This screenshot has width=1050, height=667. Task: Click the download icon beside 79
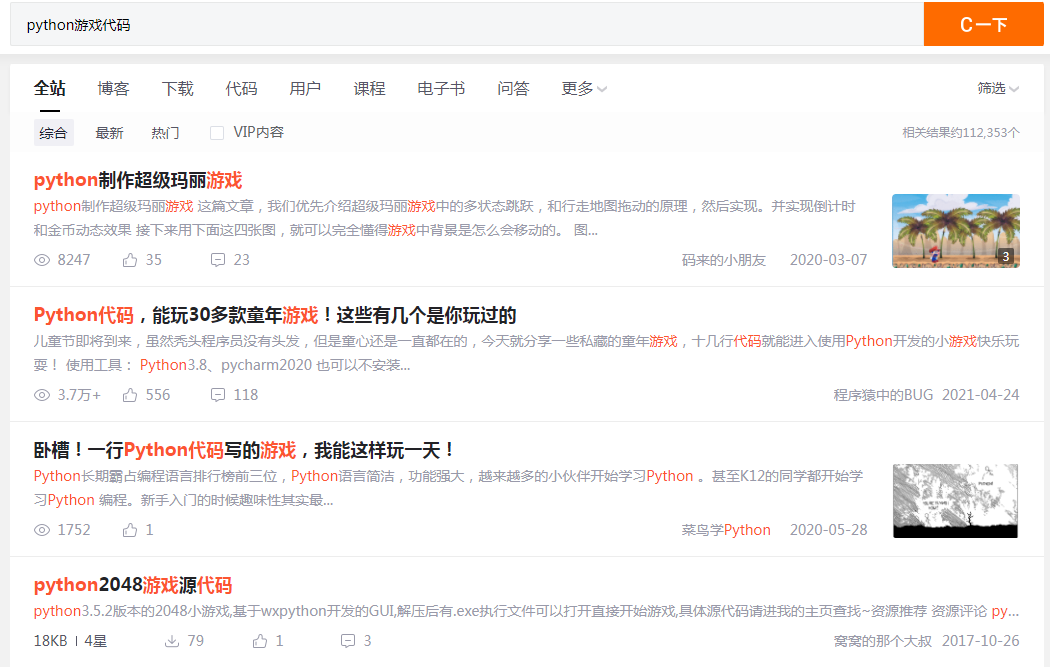pyautogui.click(x=172, y=641)
